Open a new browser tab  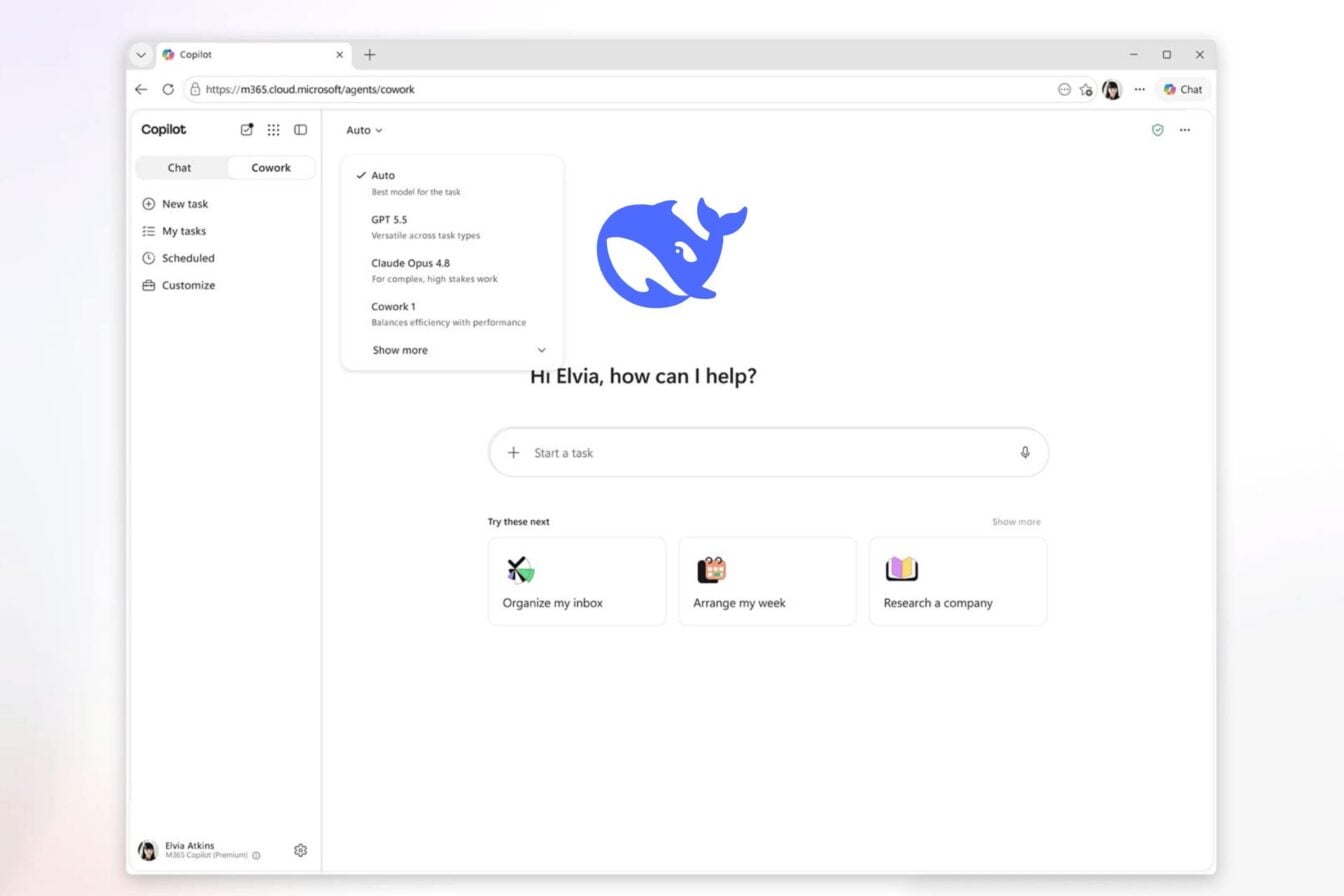tap(370, 55)
